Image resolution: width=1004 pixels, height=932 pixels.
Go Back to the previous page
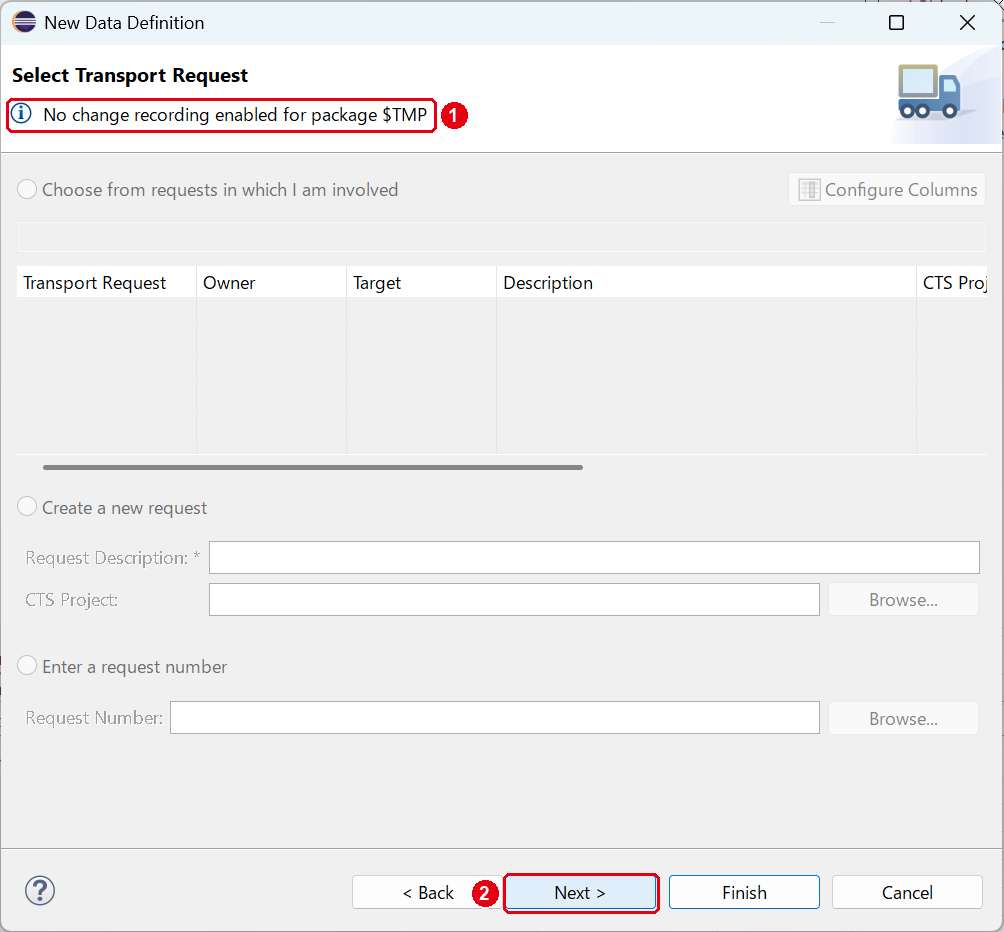point(427,892)
